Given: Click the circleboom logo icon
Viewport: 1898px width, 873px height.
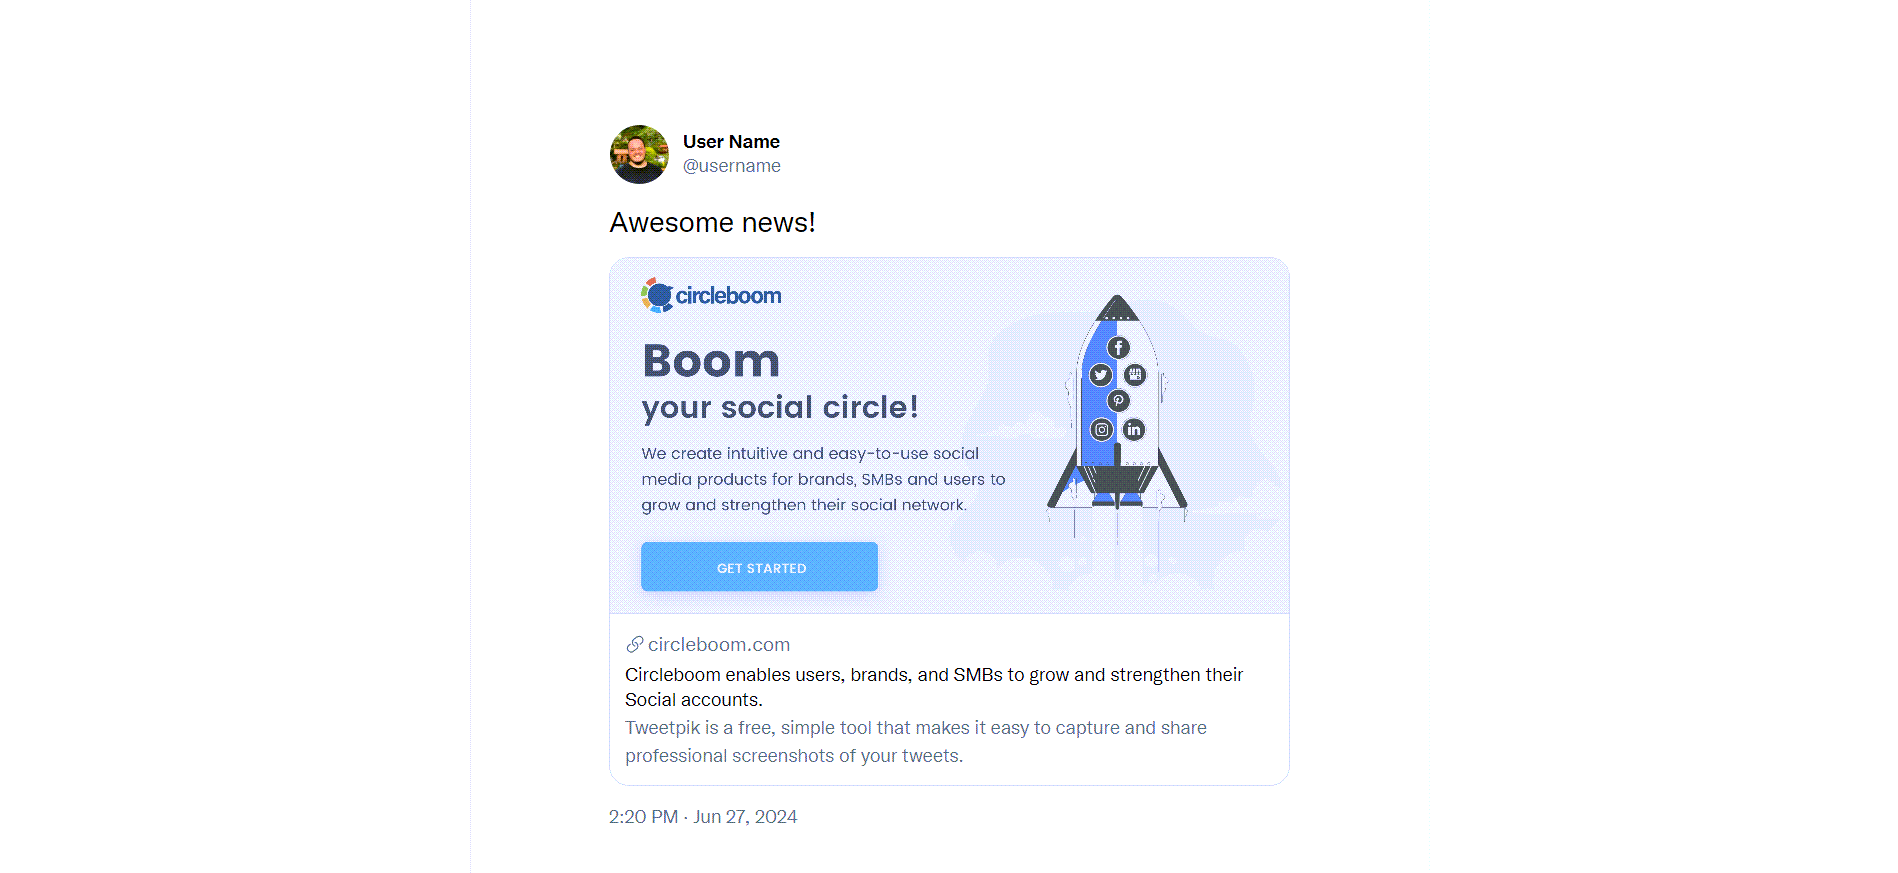Looking at the screenshot, I should click(x=657, y=295).
